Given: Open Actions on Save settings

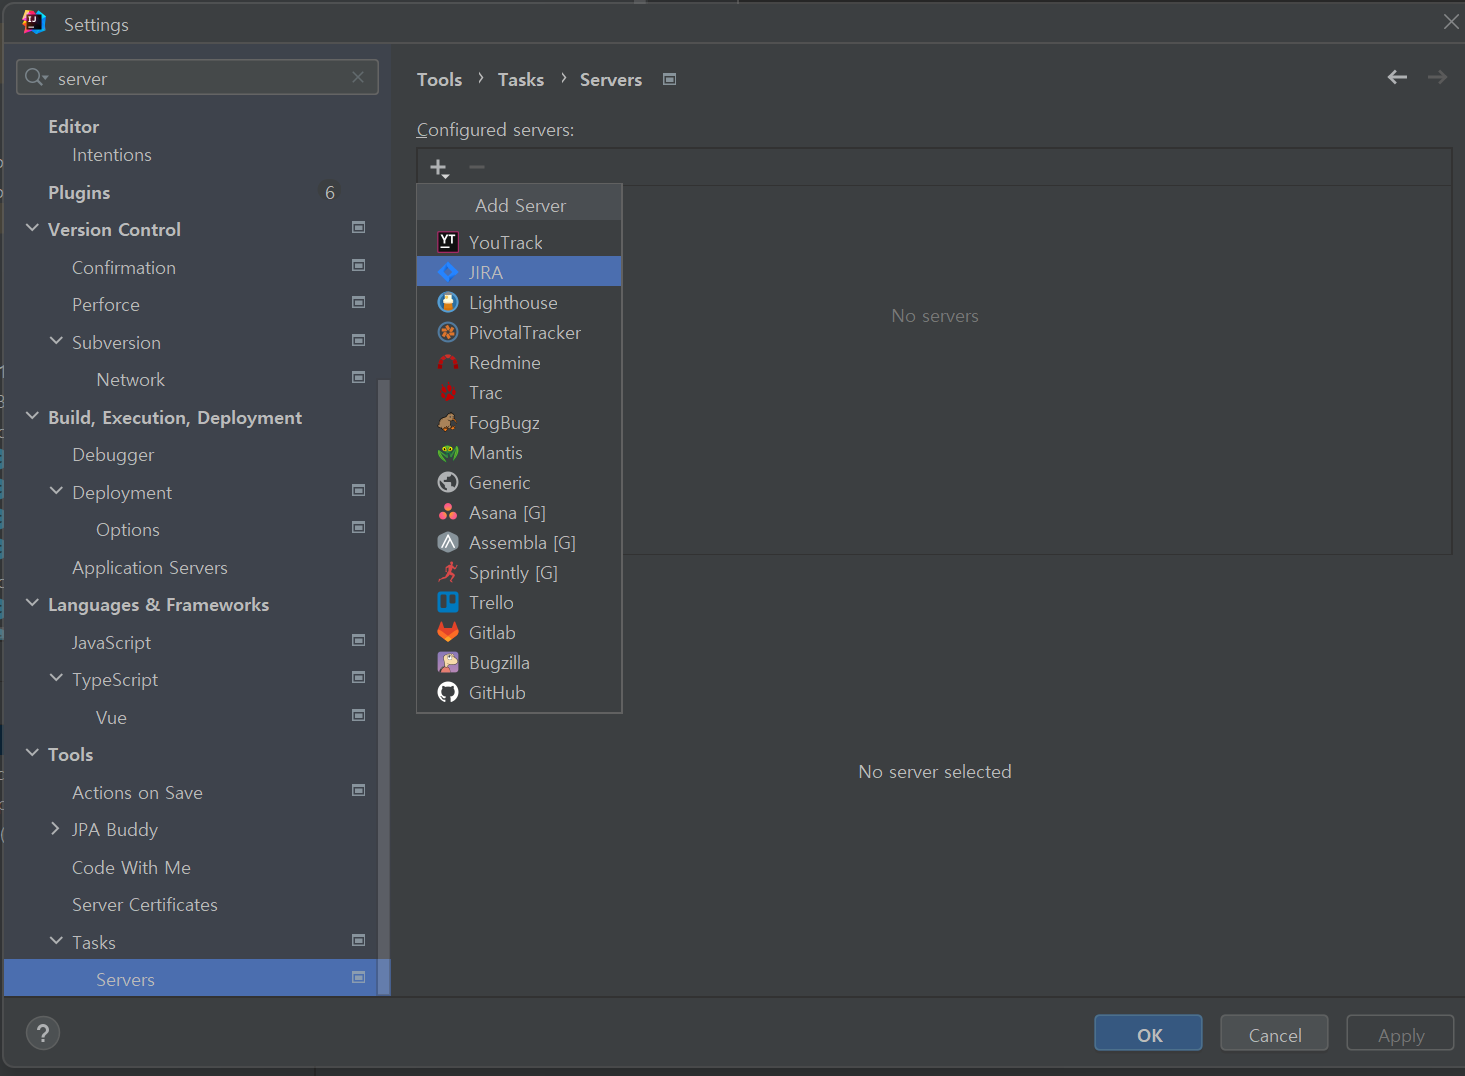Looking at the screenshot, I should tap(137, 792).
